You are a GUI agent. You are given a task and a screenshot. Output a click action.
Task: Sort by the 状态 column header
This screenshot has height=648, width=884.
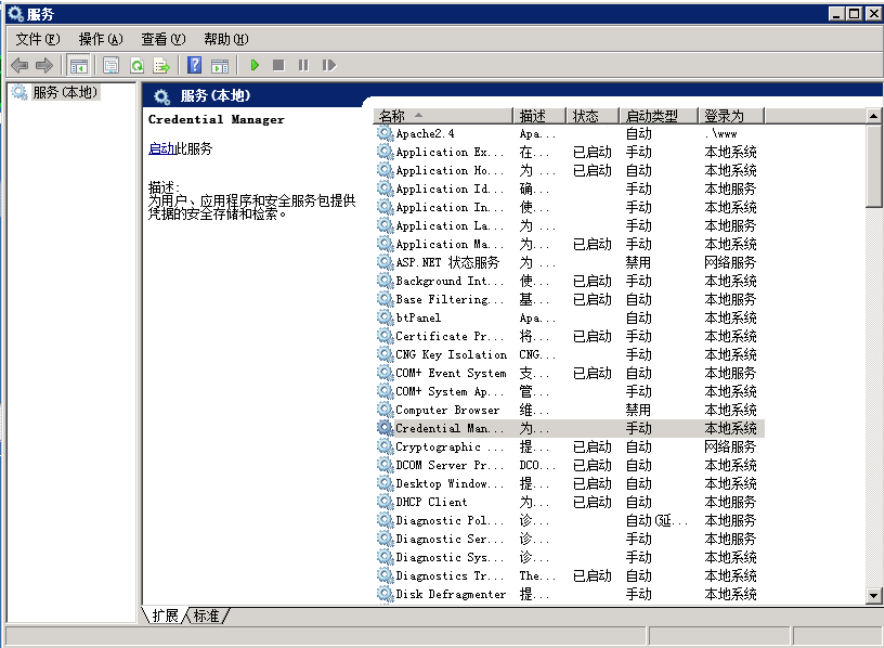(592, 116)
